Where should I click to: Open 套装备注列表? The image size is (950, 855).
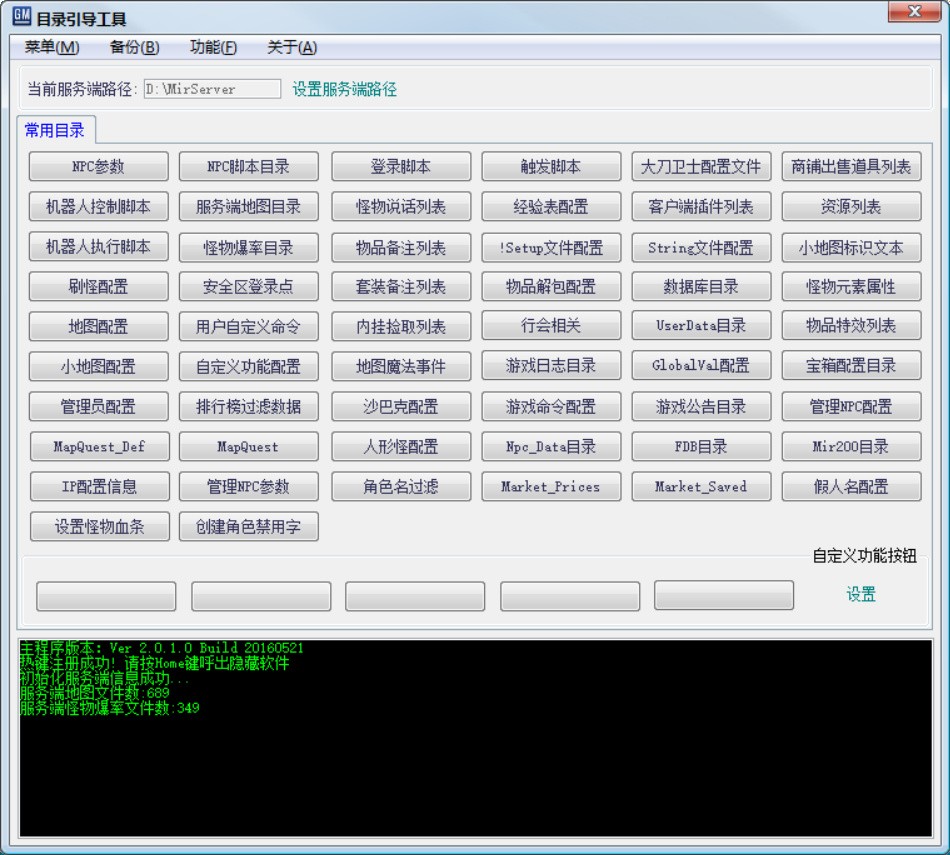[x=400, y=286]
